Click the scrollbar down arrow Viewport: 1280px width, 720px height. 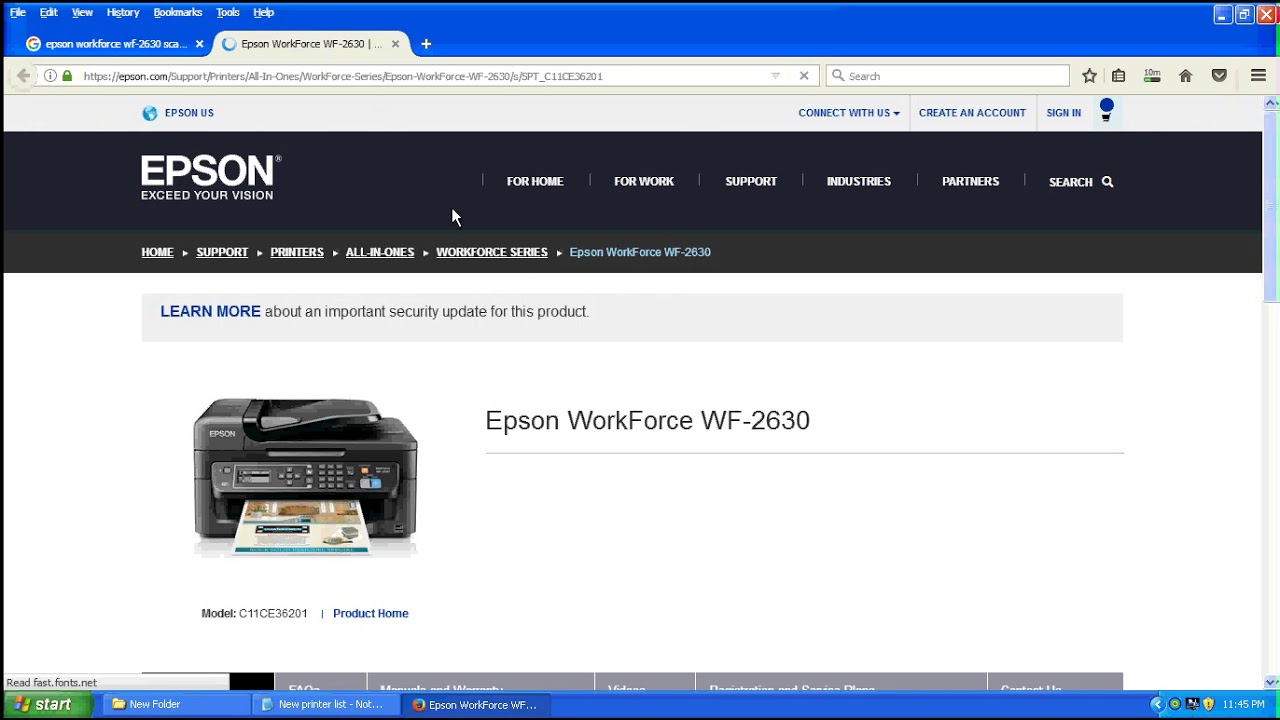coord(1272,682)
